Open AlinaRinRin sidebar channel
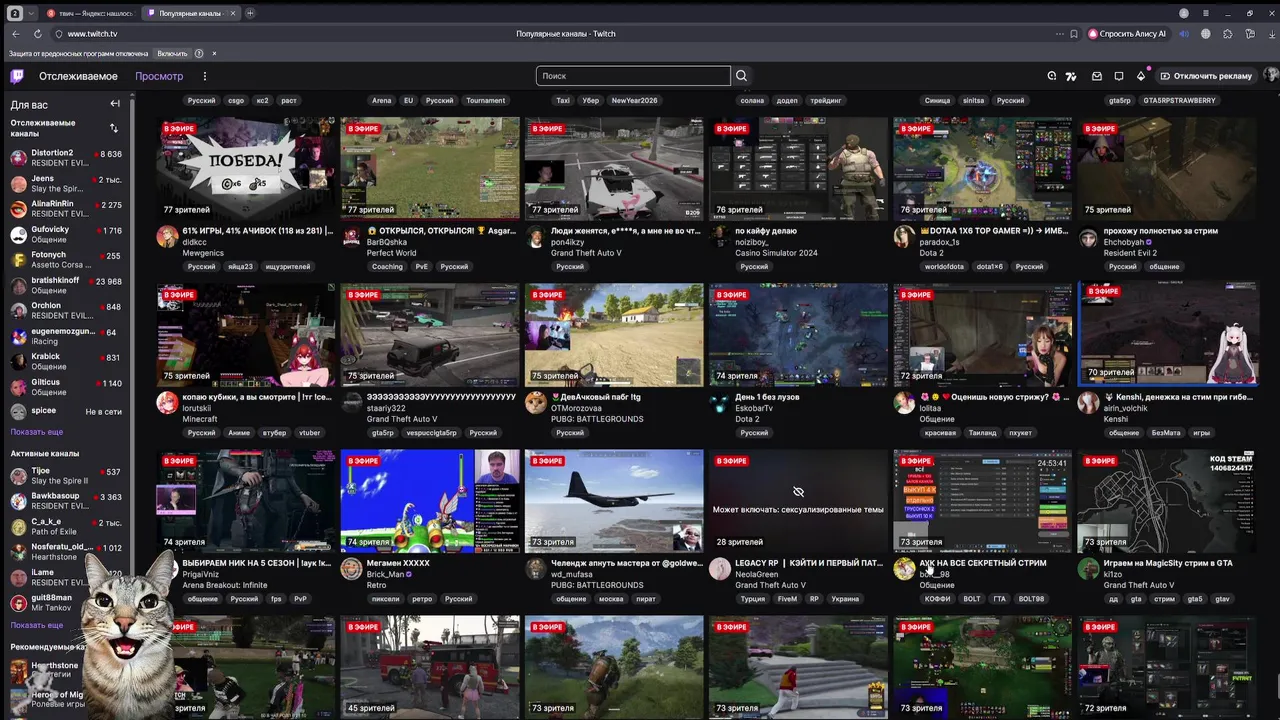Screen dimensions: 1280x720 67,209
